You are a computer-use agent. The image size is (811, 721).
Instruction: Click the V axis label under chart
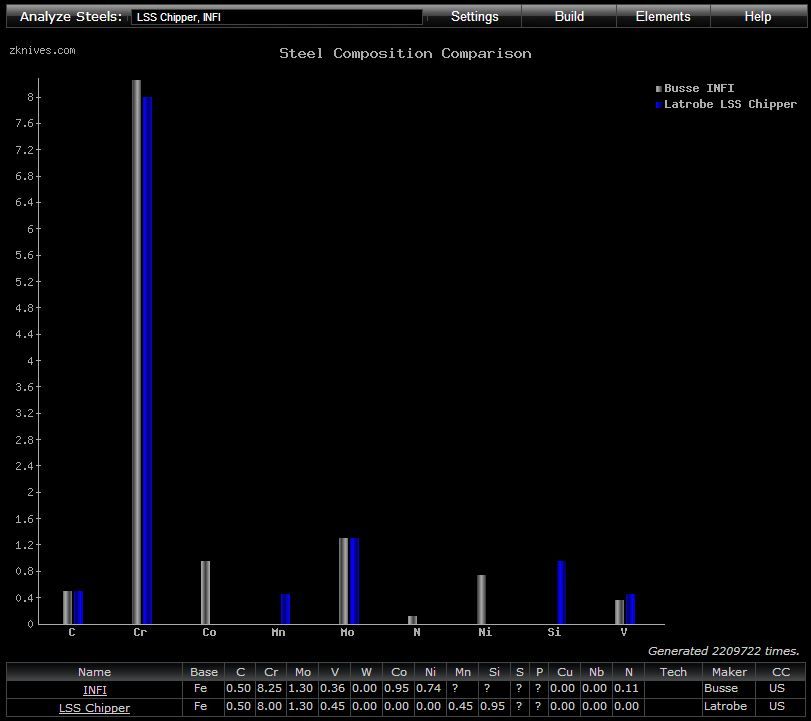click(624, 632)
